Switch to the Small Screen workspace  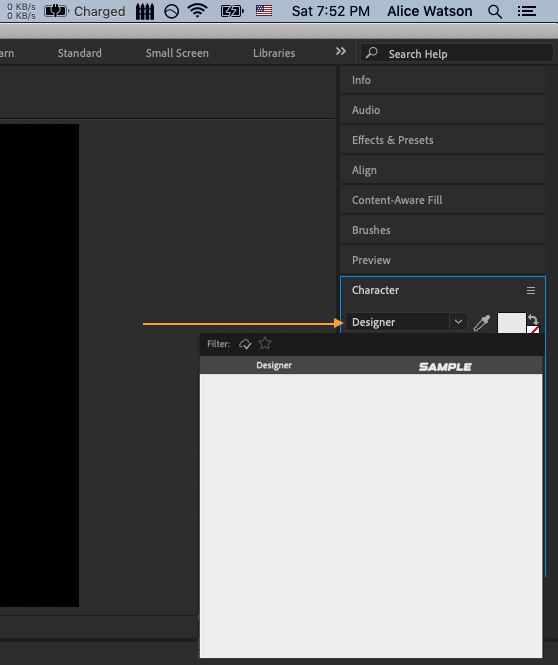pos(177,53)
